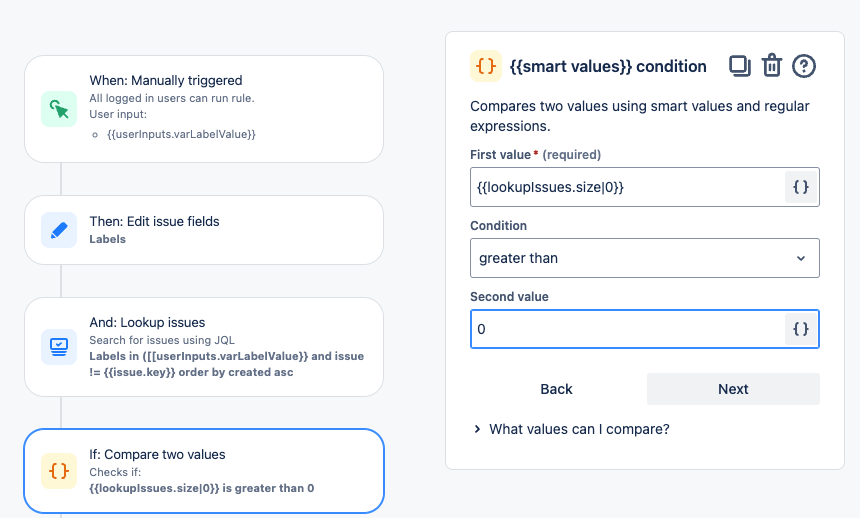Click the Second value input field
The image size is (860, 518).
pos(627,329)
